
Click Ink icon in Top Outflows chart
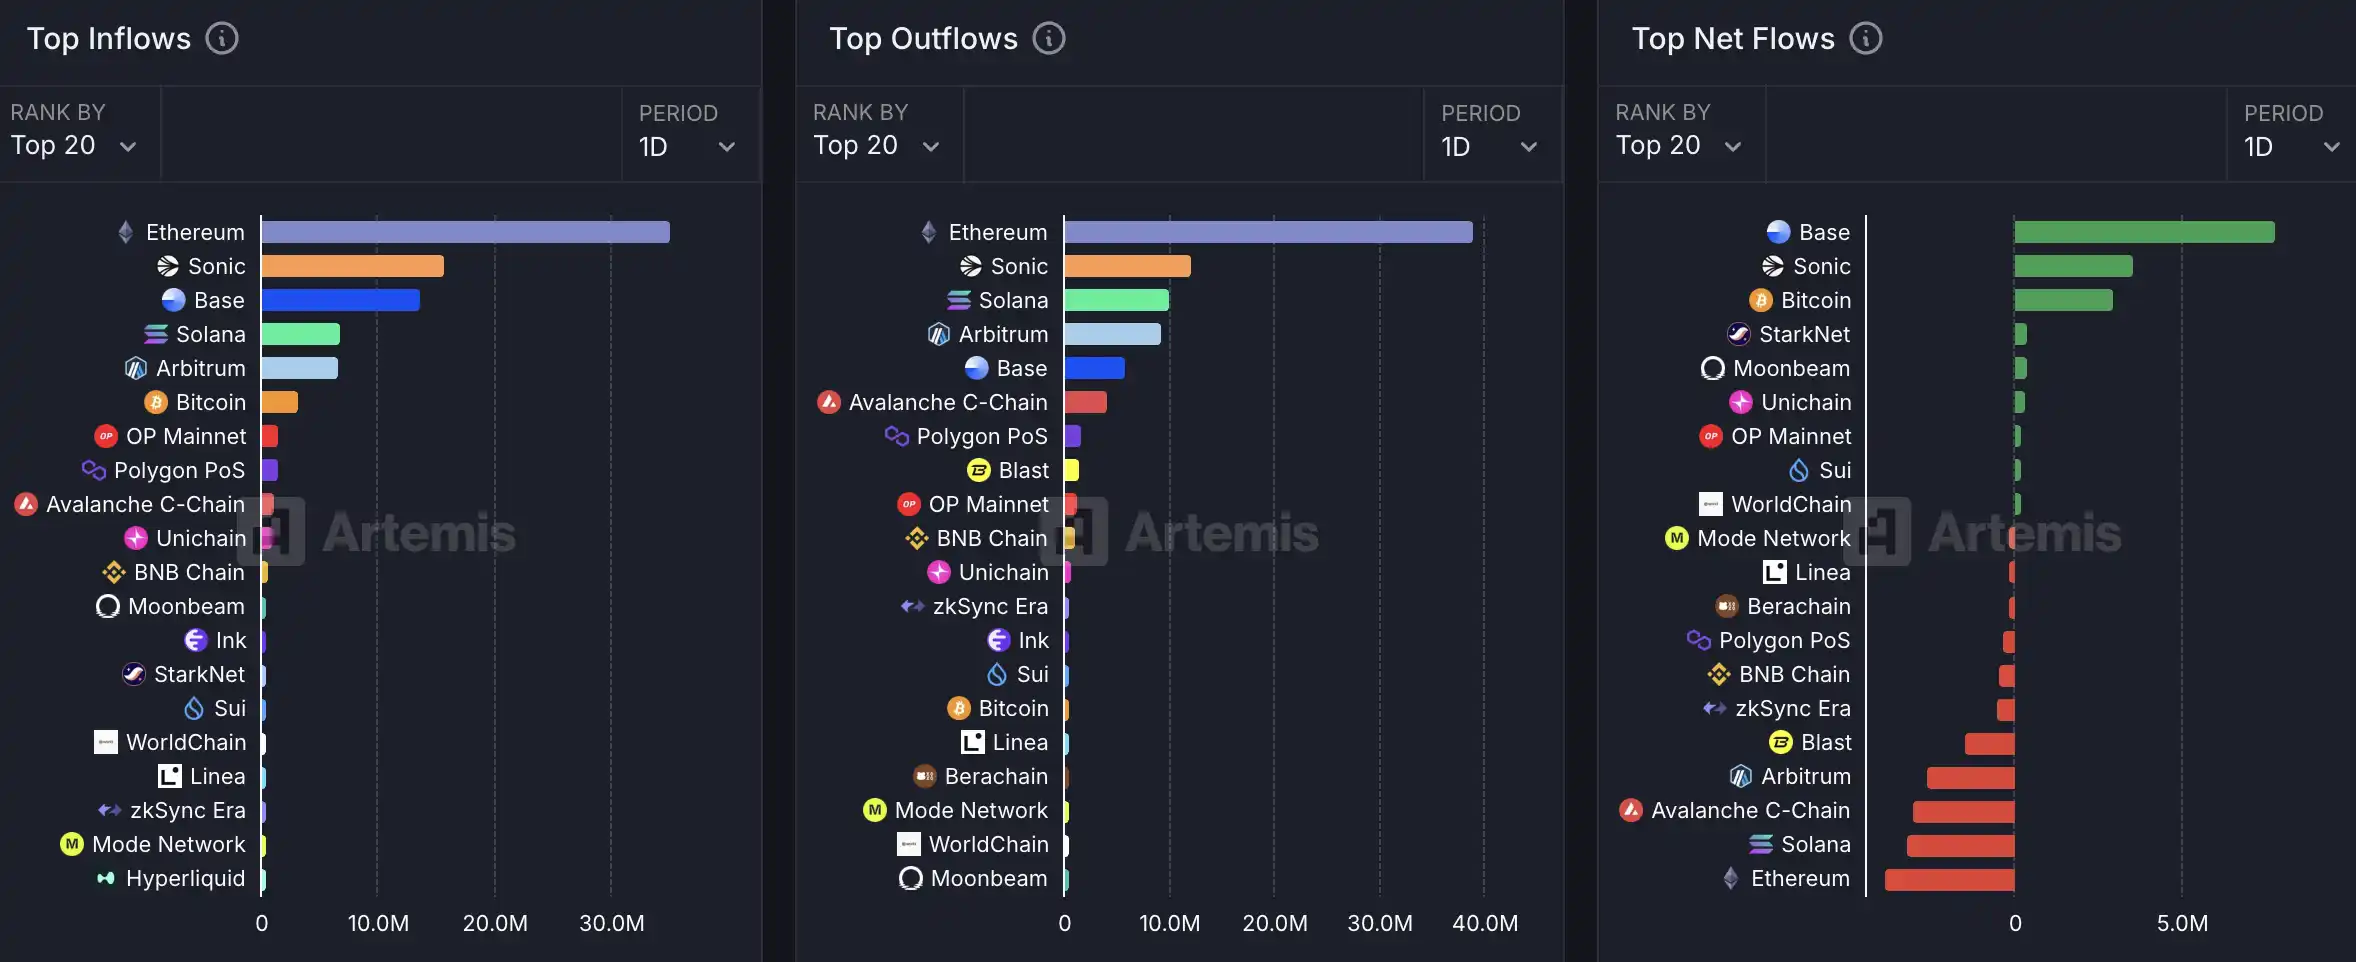pos(999,640)
